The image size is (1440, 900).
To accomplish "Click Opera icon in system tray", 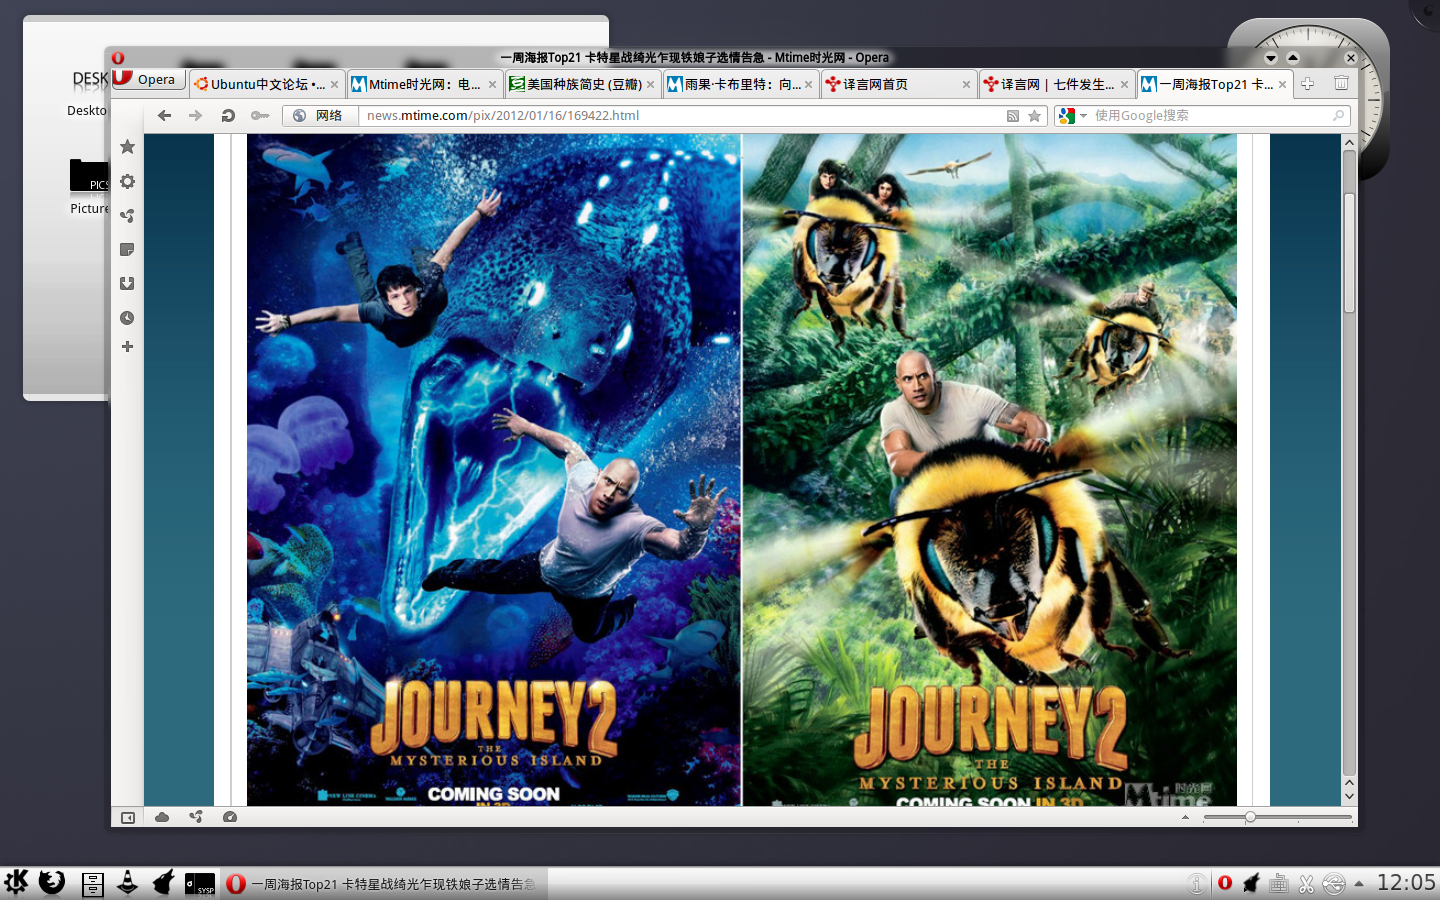I will (x=1224, y=883).
